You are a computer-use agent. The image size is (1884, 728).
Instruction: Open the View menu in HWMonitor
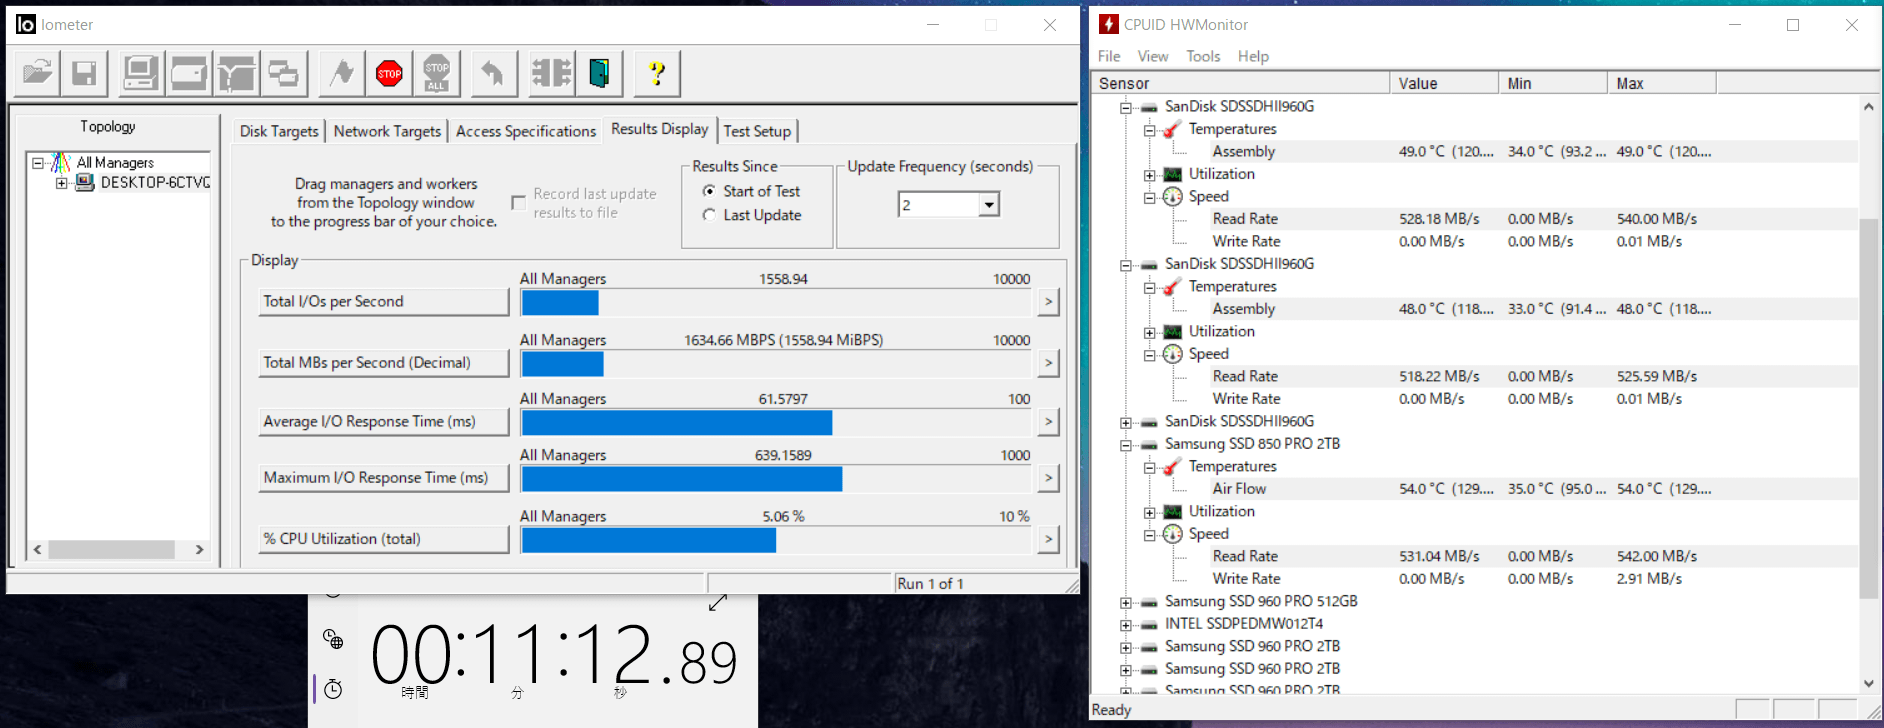[1153, 56]
